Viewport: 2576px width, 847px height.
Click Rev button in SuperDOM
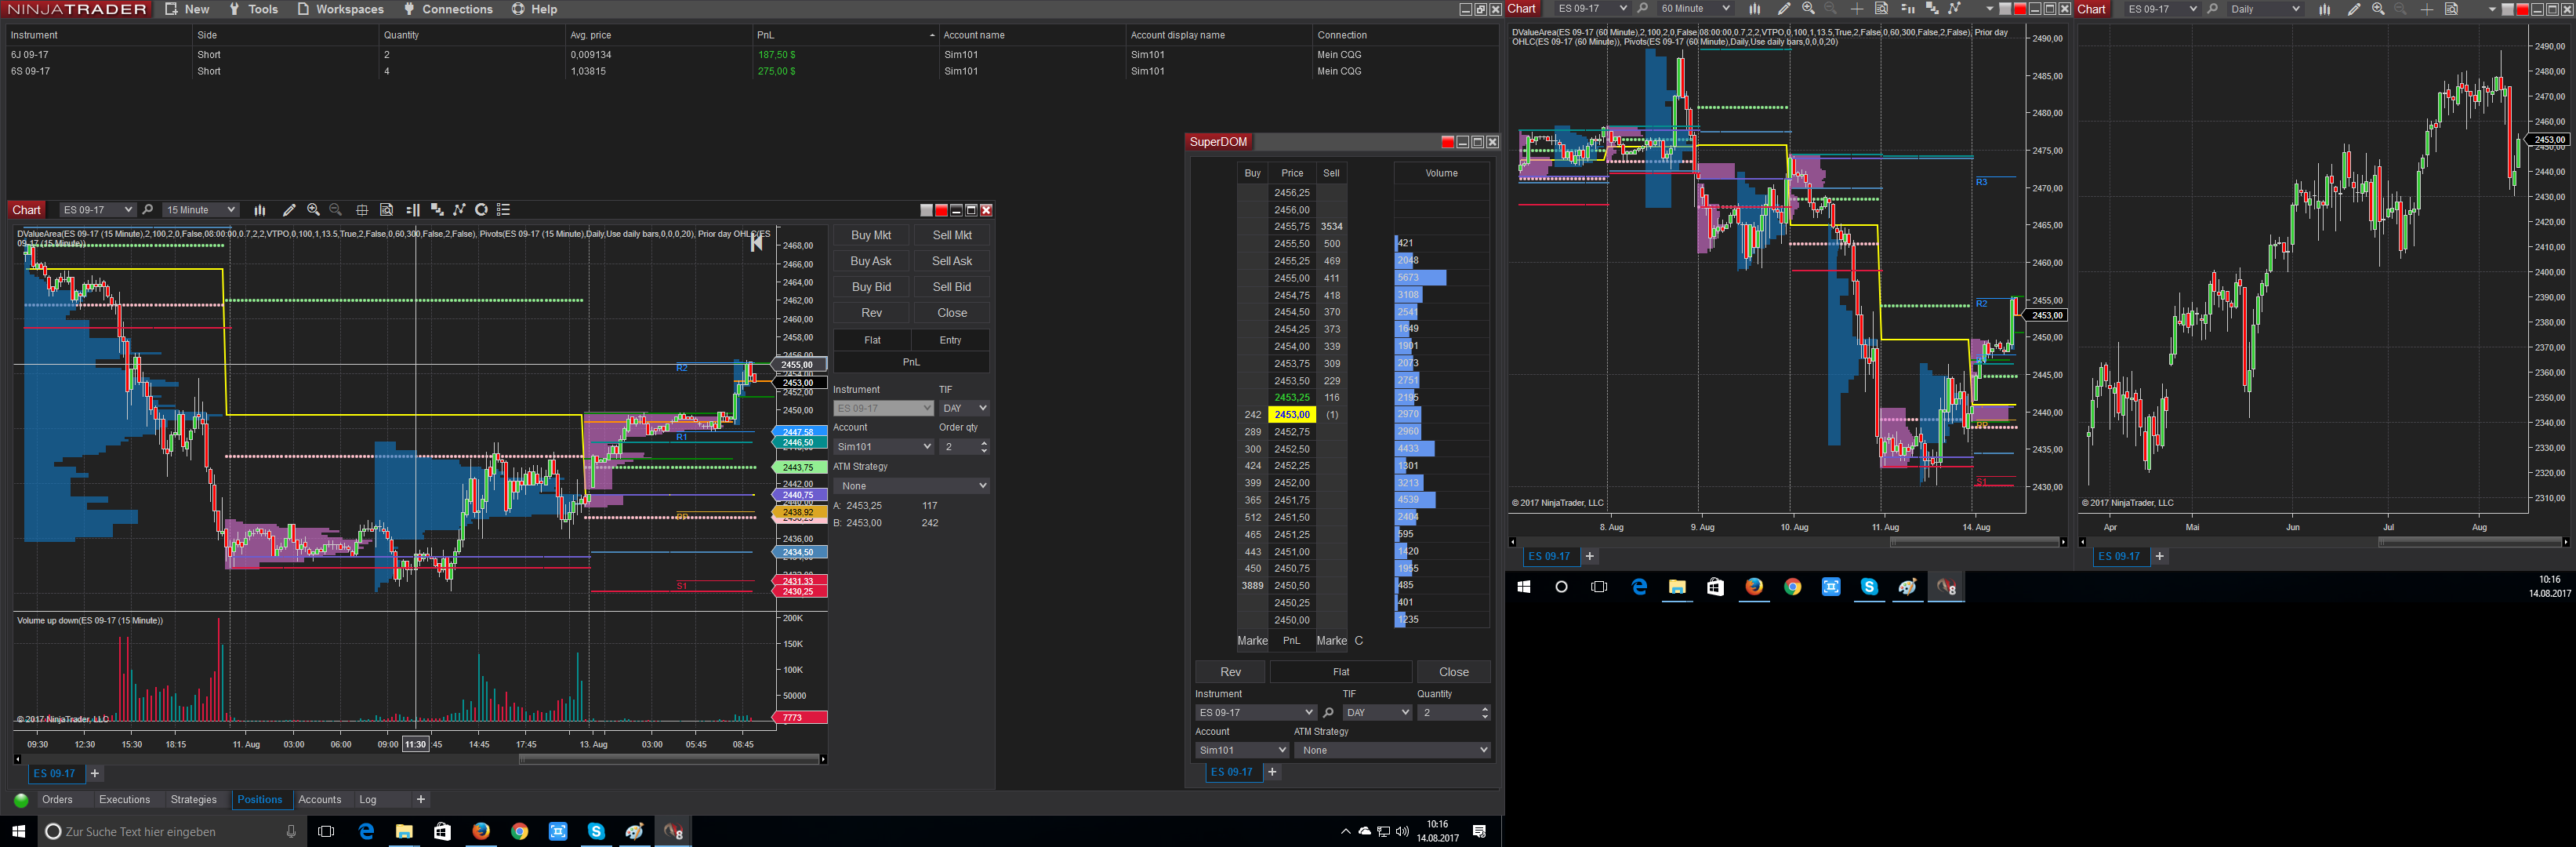click(1231, 672)
